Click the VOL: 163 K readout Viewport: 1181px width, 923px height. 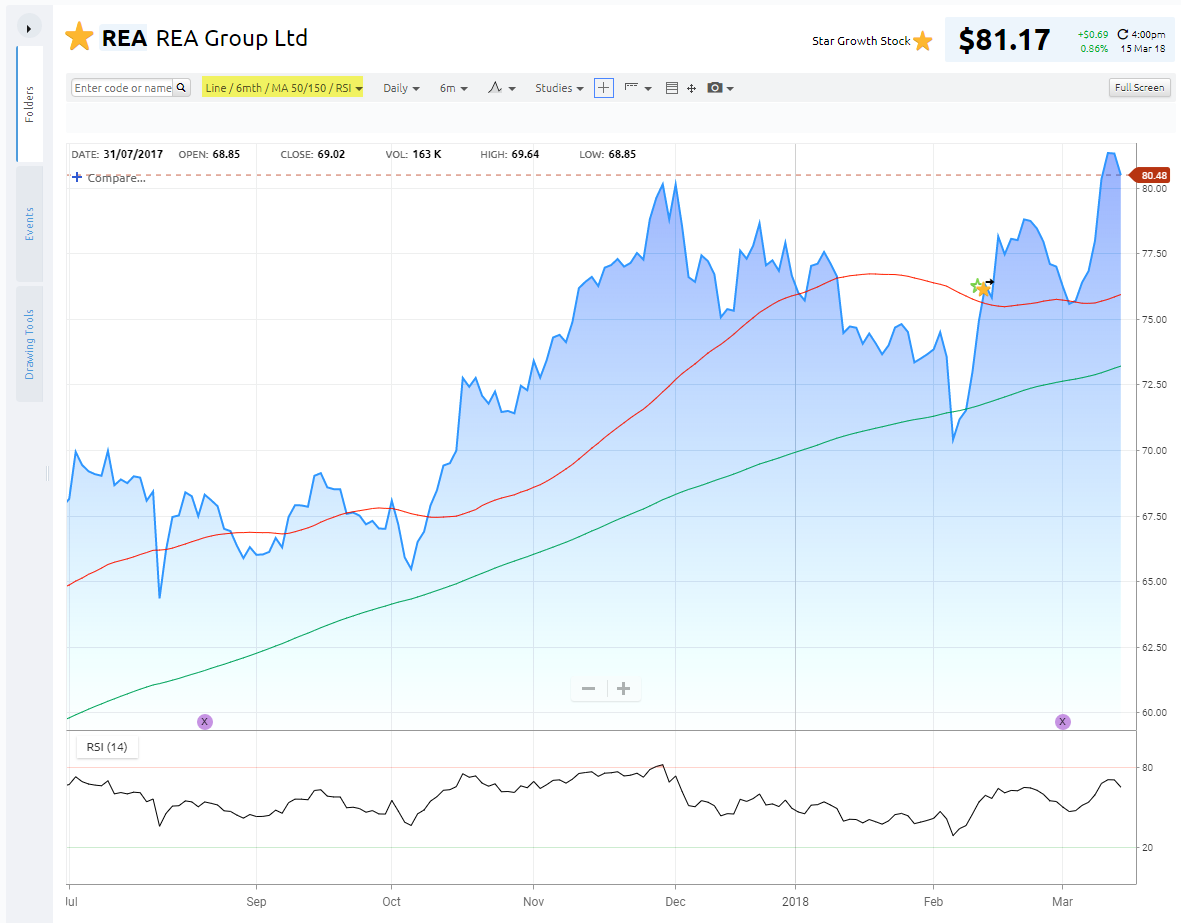pyautogui.click(x=414, y=154)
